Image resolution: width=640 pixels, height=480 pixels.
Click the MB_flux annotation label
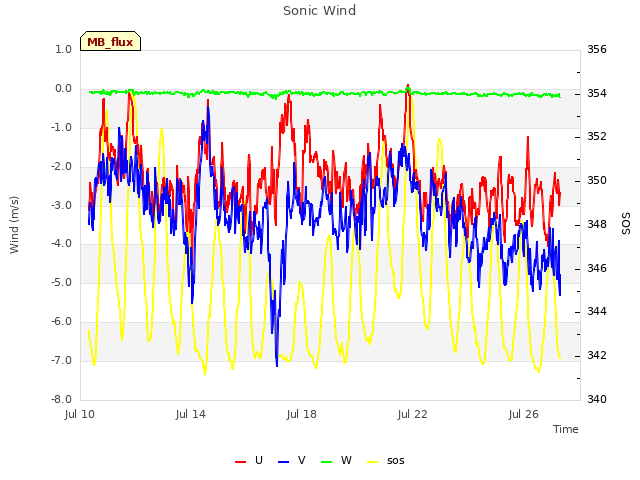111,41
